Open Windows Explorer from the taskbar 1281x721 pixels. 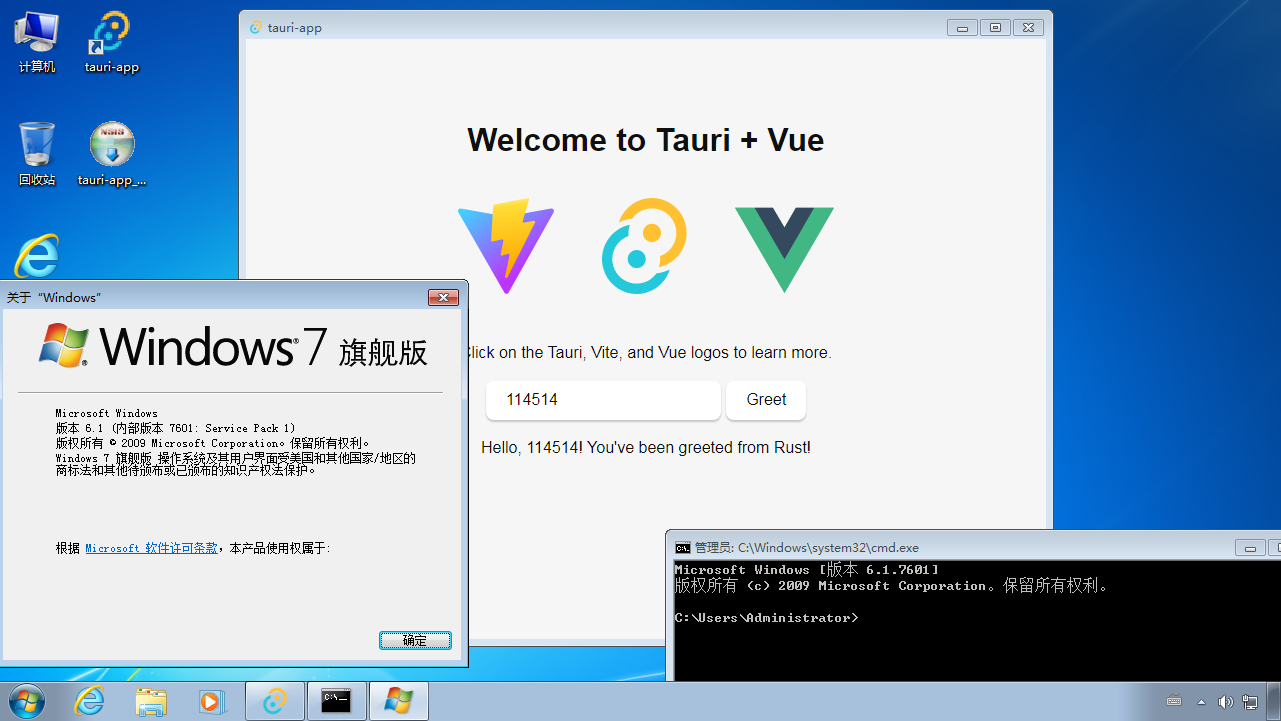tap(151, 701)
